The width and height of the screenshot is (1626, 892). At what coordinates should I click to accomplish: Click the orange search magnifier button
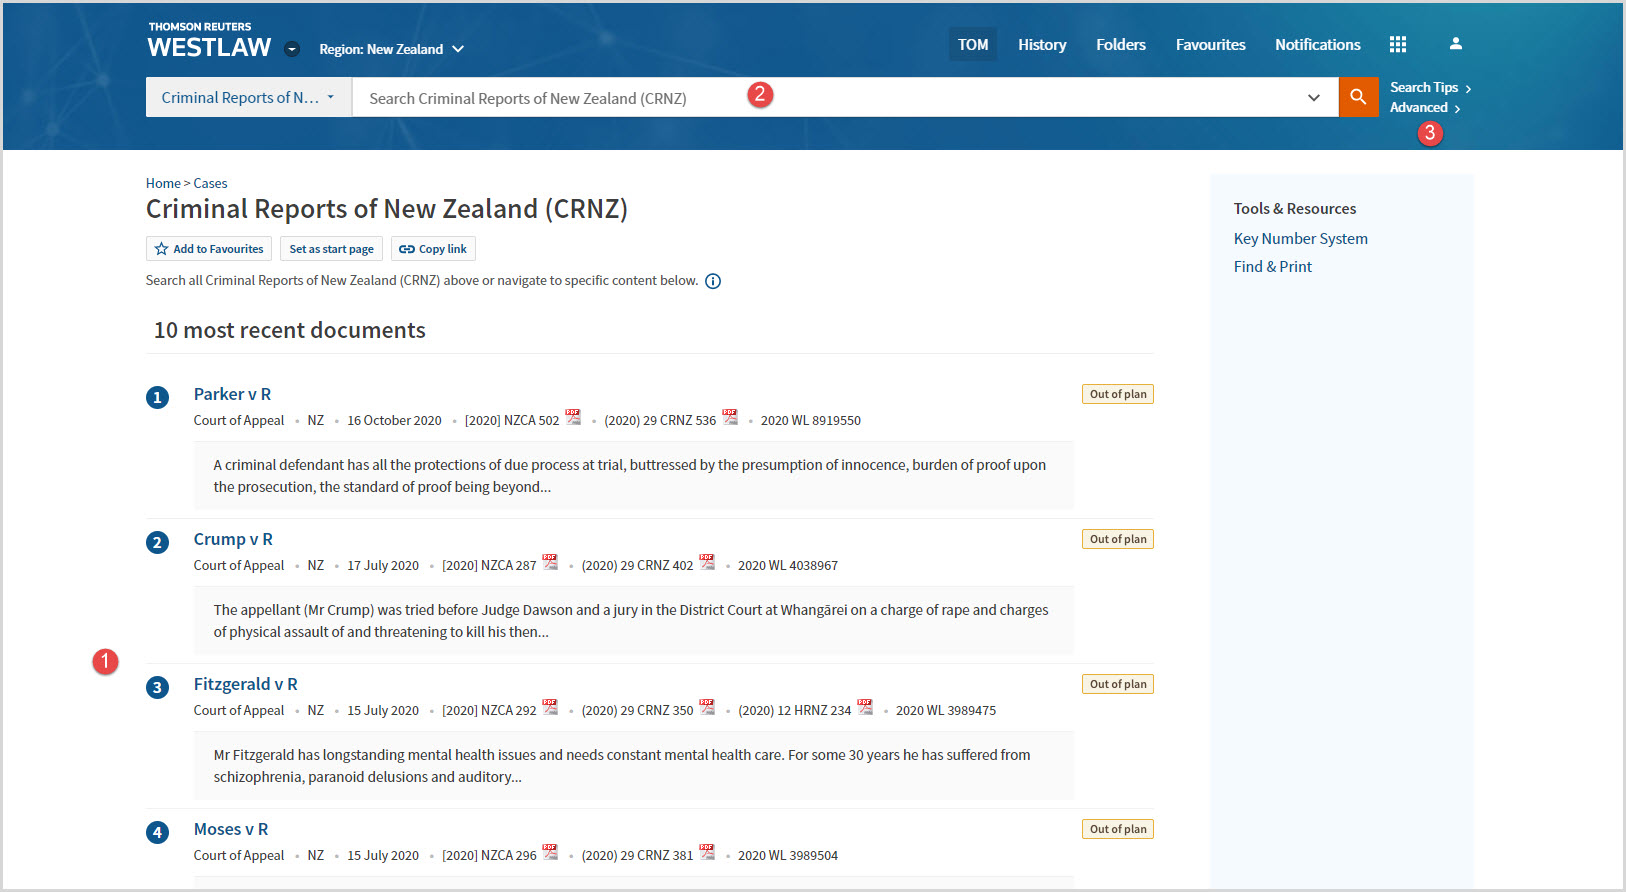pyautogui.click(x=1358, y=97)
